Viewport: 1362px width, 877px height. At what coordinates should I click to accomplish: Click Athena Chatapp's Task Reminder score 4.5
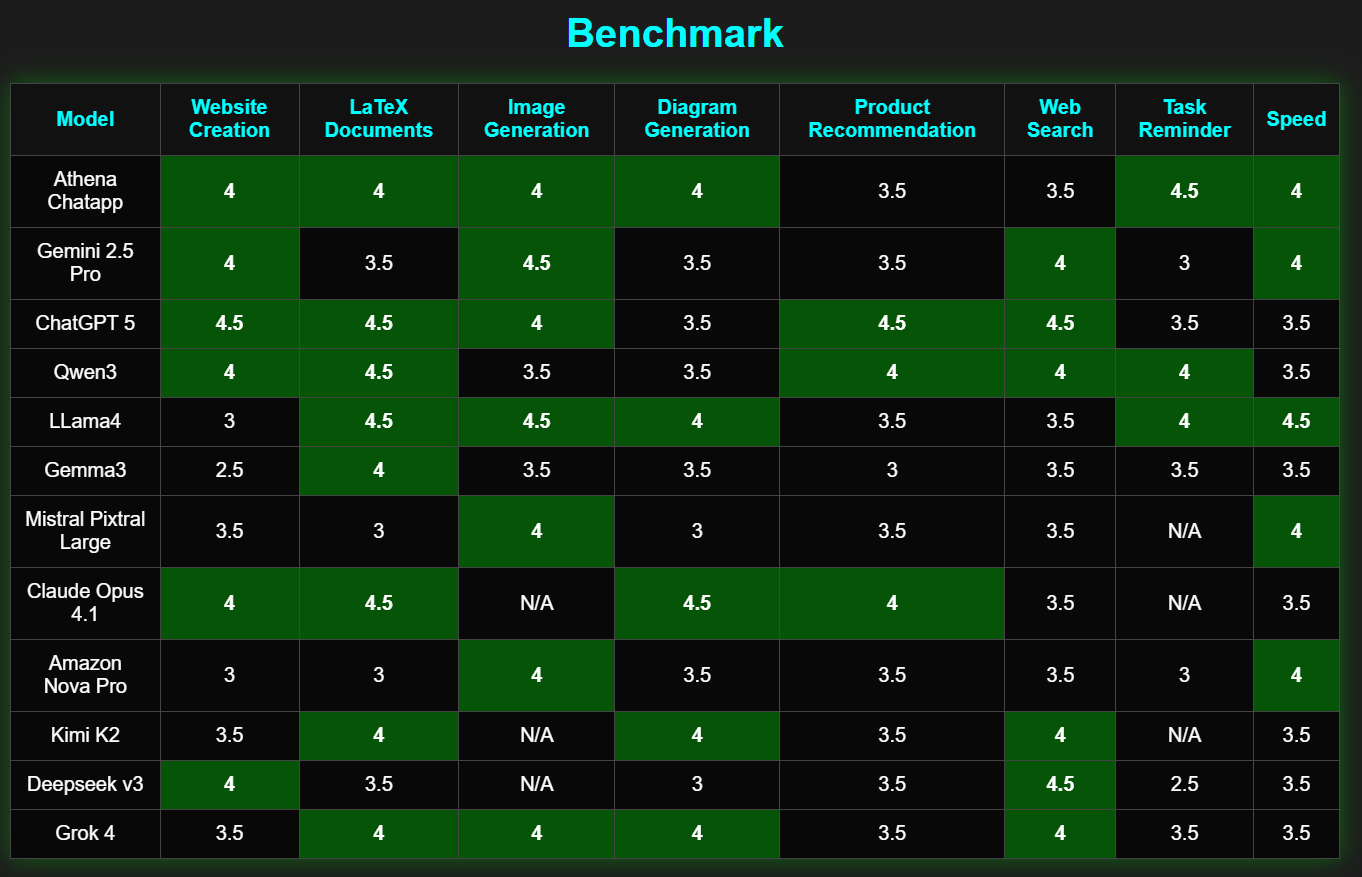pos(1184,191)
